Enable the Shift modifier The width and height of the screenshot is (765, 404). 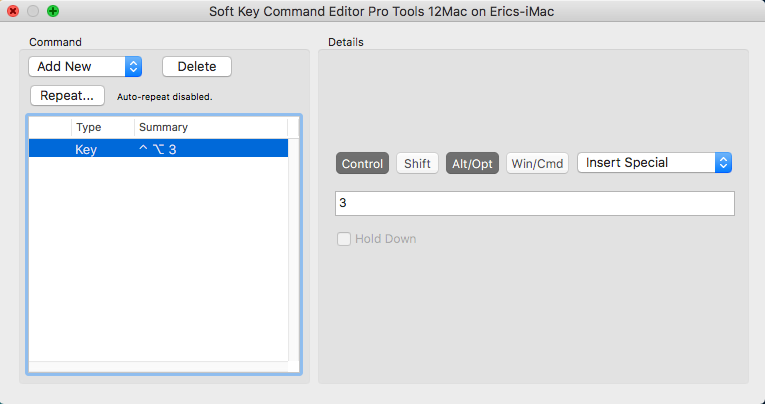417,163
